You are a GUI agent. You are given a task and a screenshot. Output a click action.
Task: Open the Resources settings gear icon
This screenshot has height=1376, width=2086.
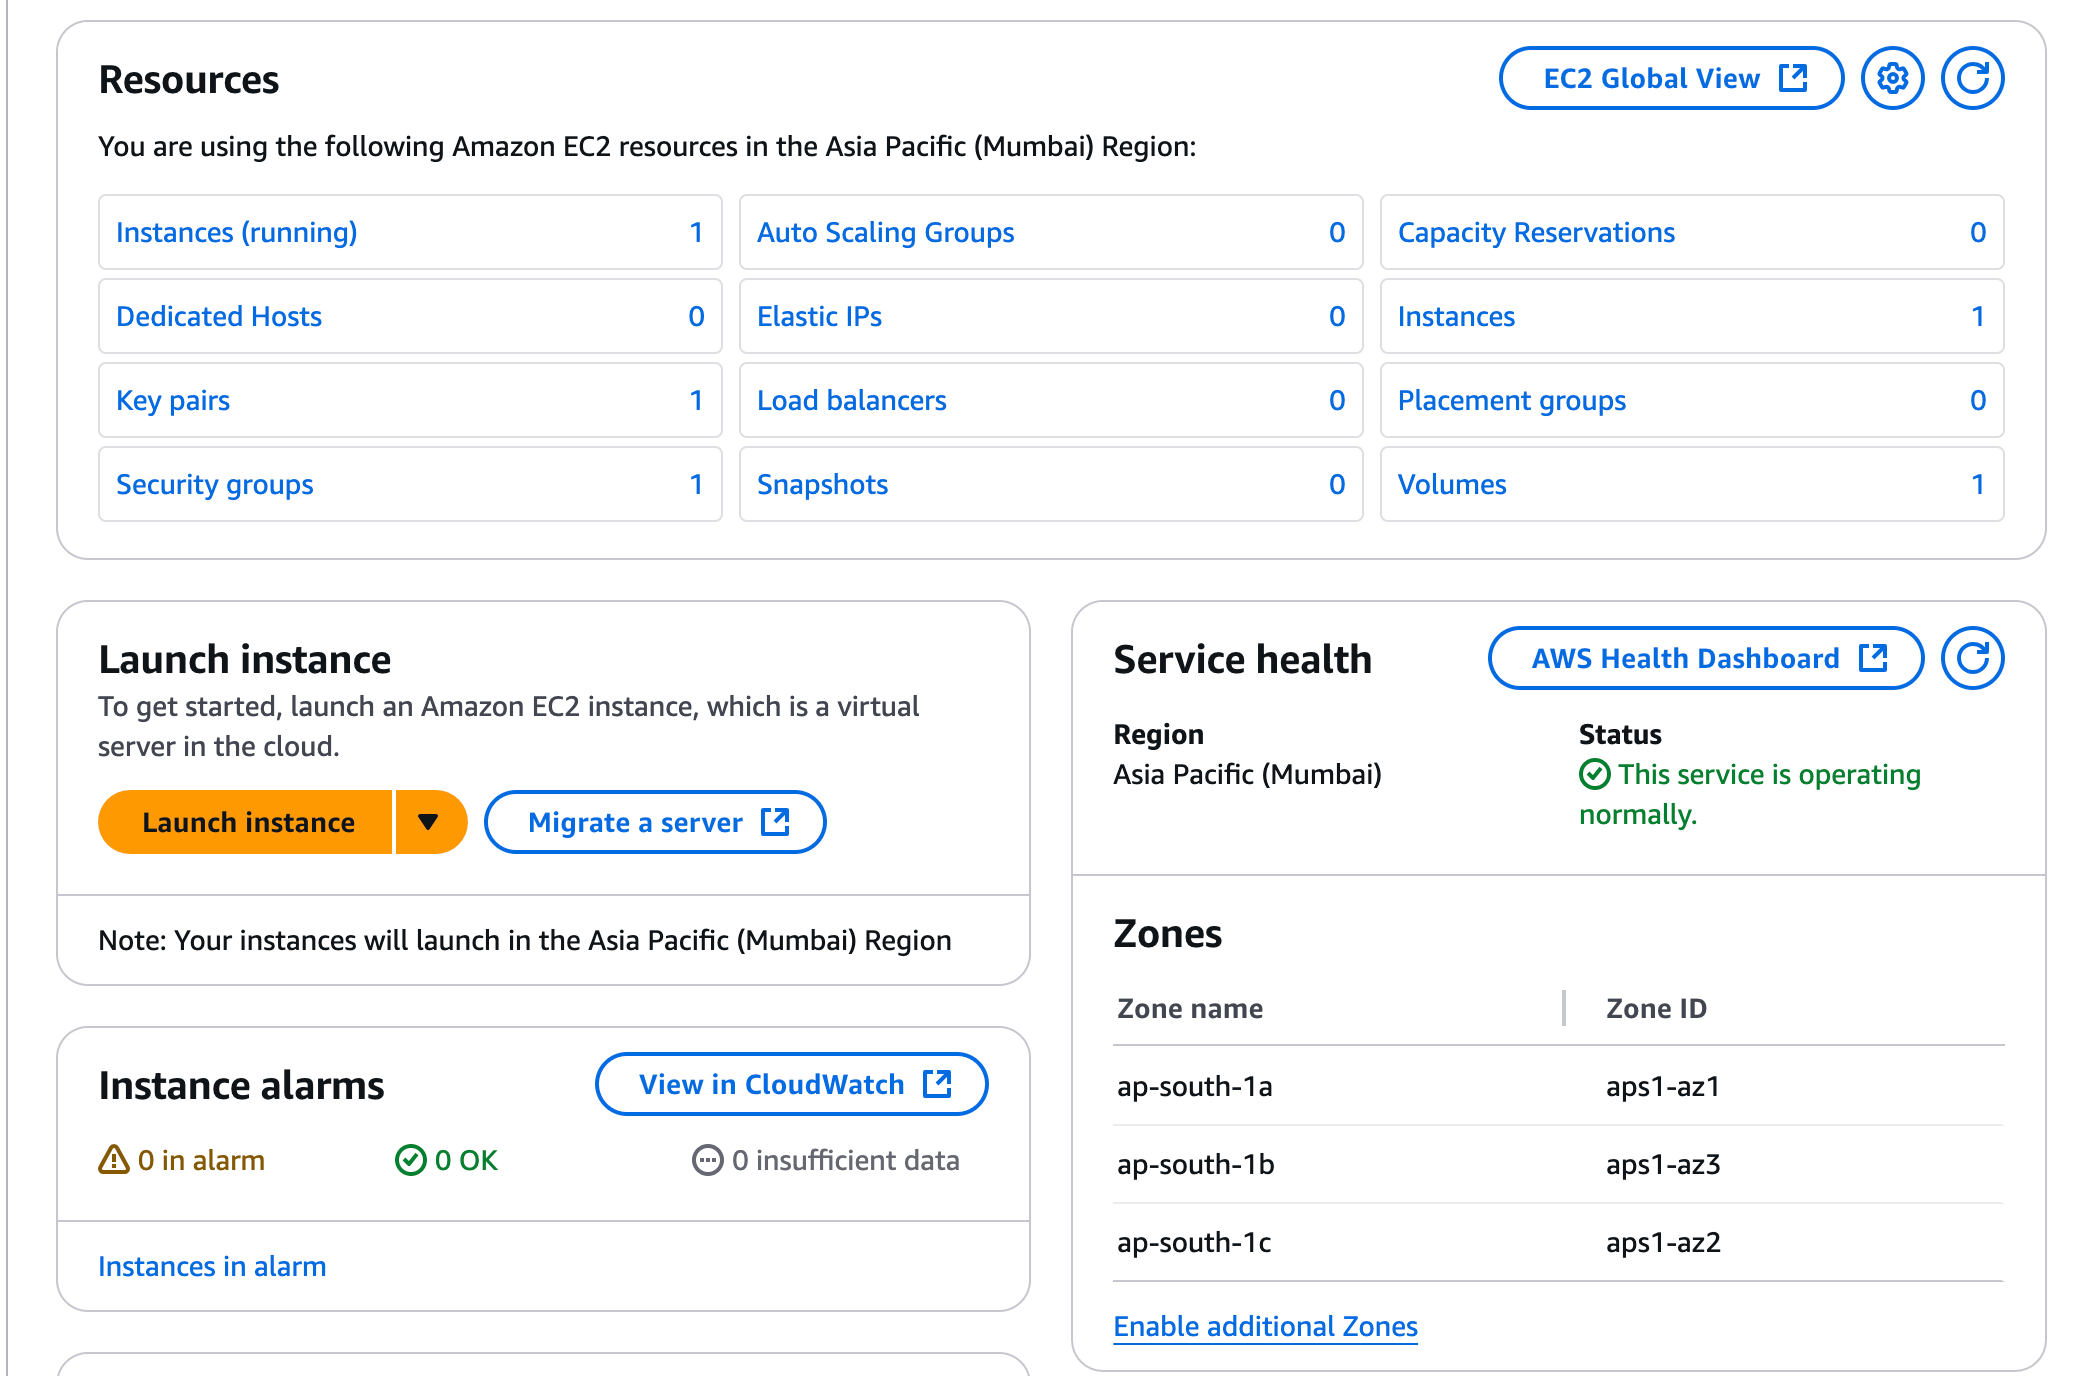(1892, 78)
